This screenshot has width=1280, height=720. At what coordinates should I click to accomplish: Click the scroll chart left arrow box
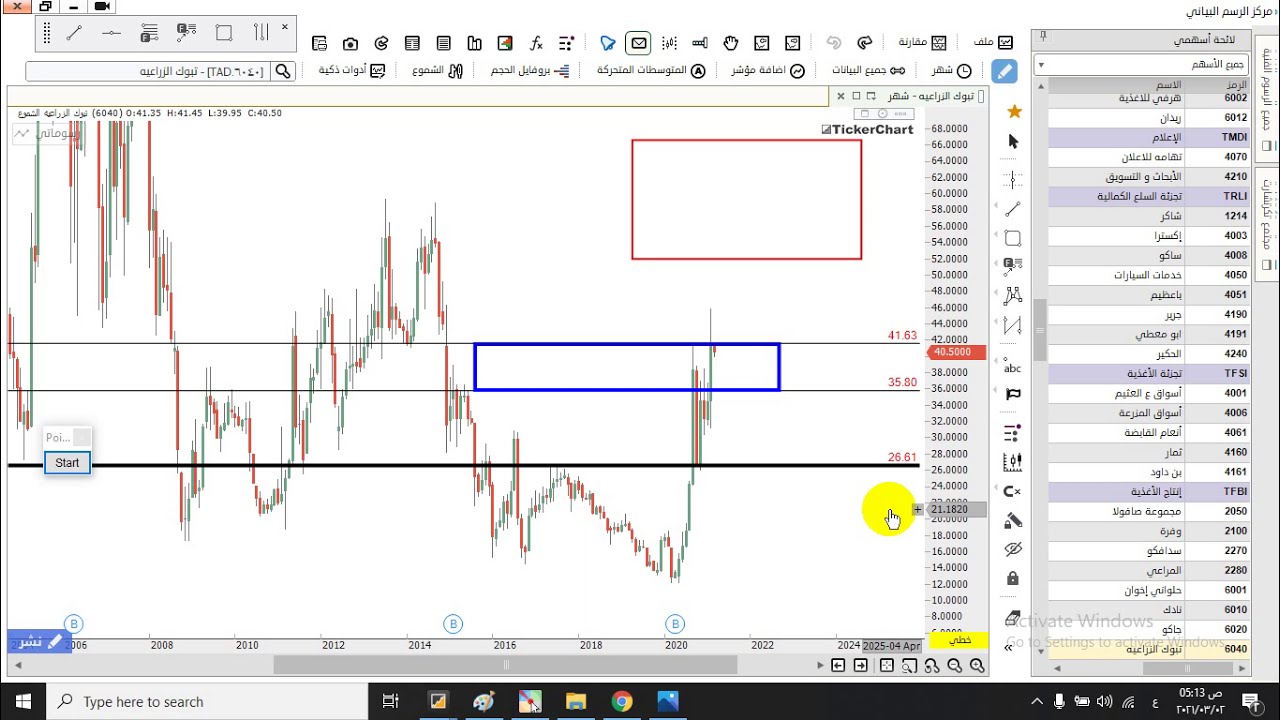pos(838,666)
